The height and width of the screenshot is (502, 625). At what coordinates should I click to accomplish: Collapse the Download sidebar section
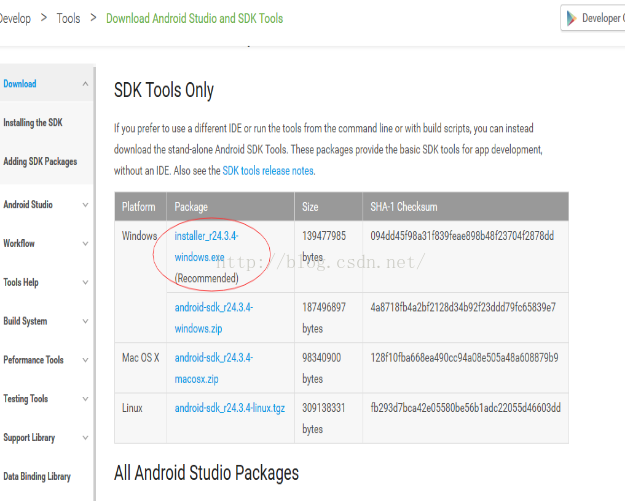point(86,84)
